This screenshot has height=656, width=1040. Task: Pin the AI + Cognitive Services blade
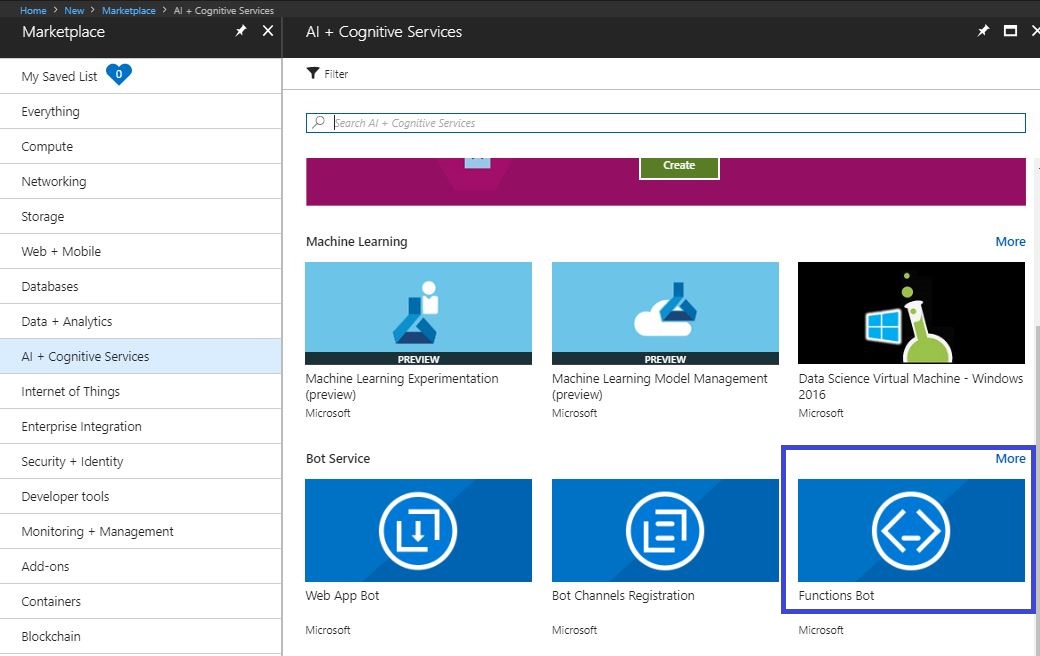click(983, 31)
